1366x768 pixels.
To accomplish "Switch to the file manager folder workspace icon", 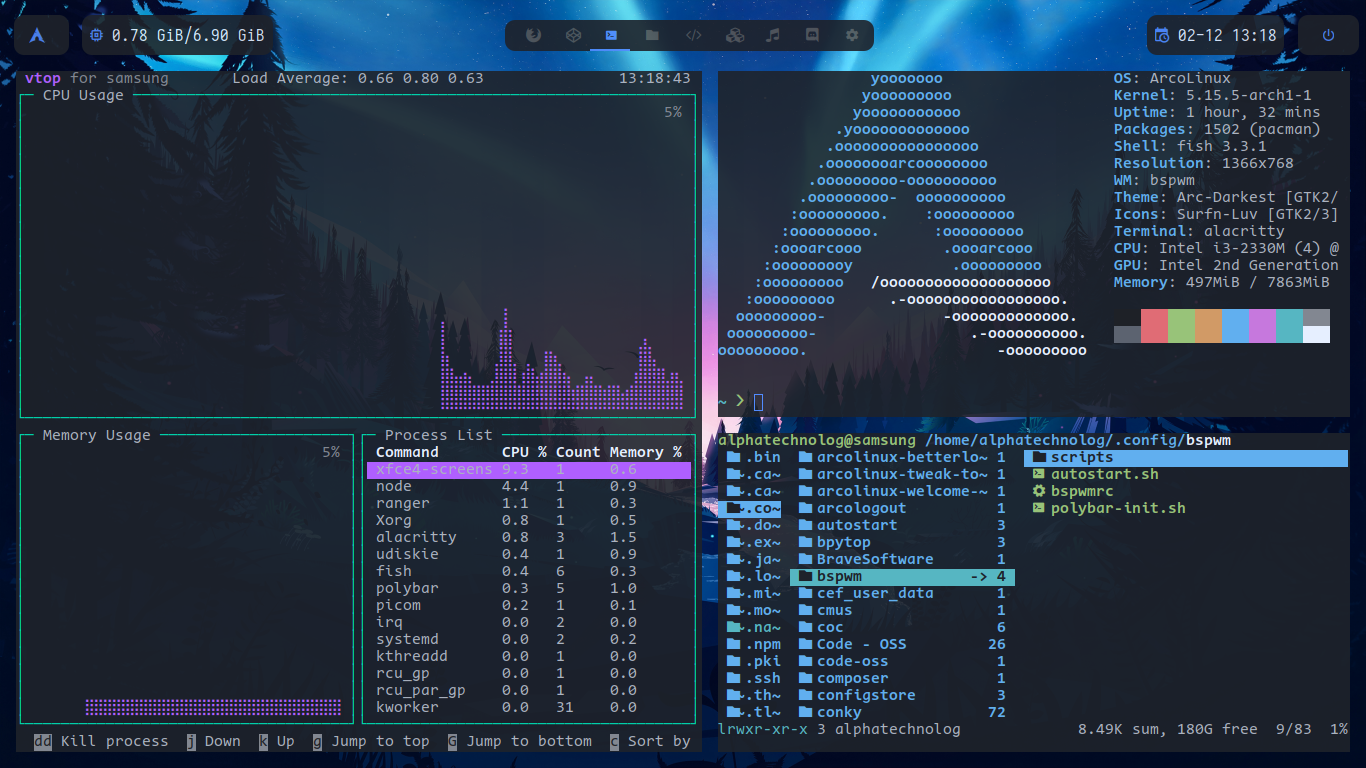I will (652, 35).
